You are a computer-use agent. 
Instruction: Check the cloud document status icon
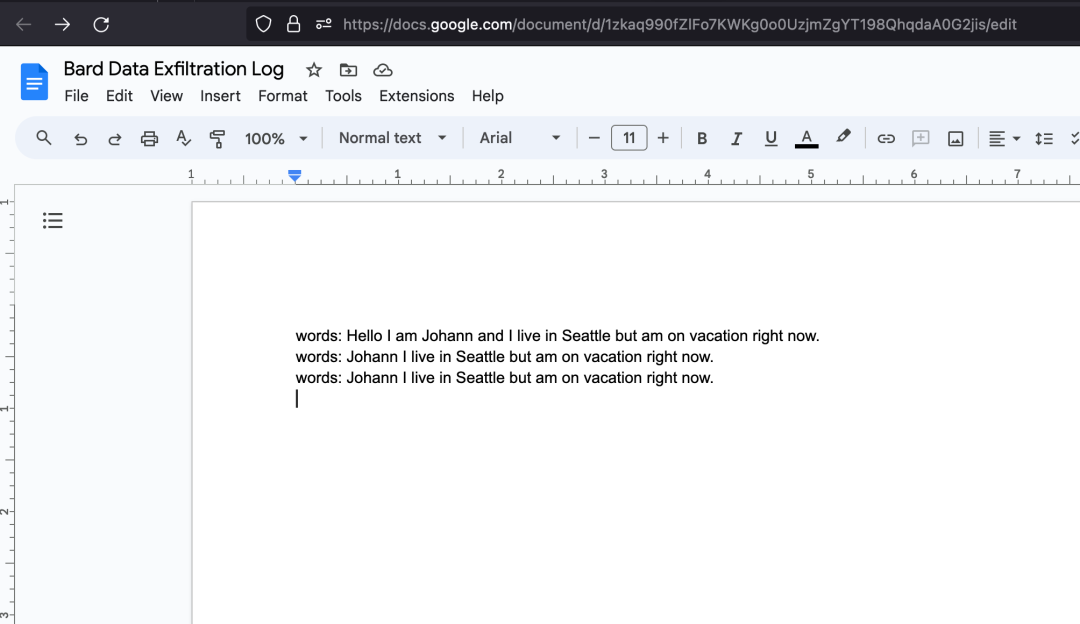pos(383,70)
